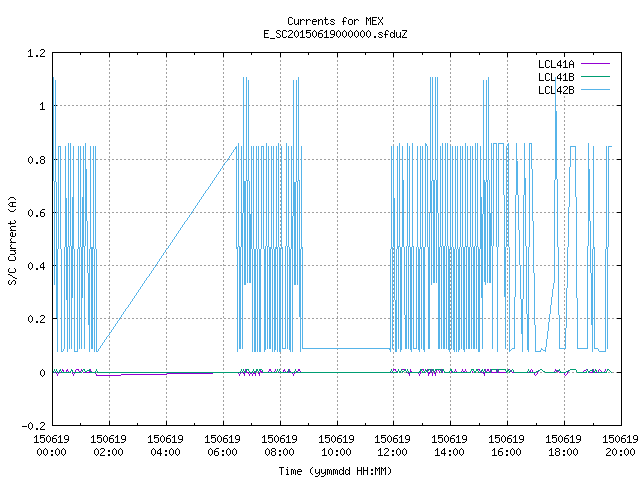640x480 pixels.
Task: Click the green LCL41B legend line
Action: (595, 77)
